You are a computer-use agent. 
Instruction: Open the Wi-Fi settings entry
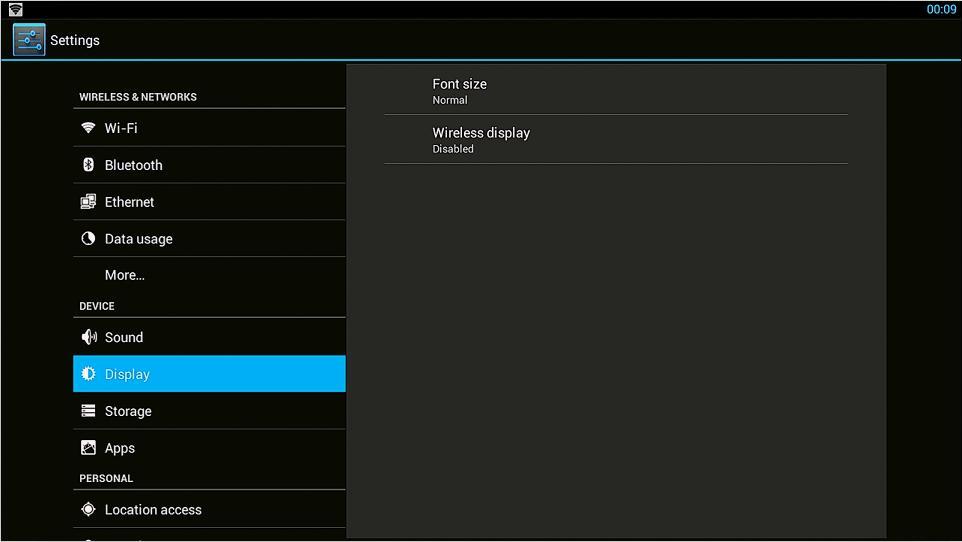[209, 128]
